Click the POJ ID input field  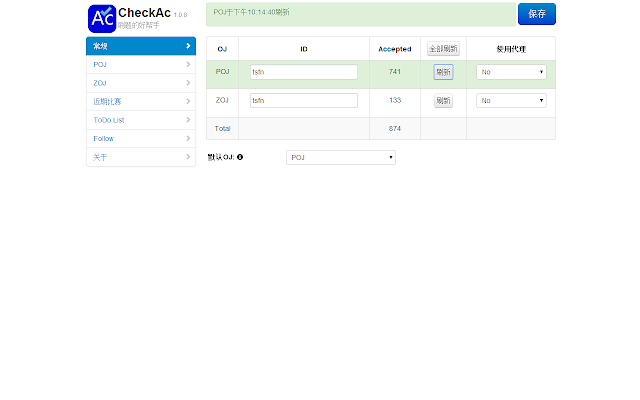tap(304, 72)
